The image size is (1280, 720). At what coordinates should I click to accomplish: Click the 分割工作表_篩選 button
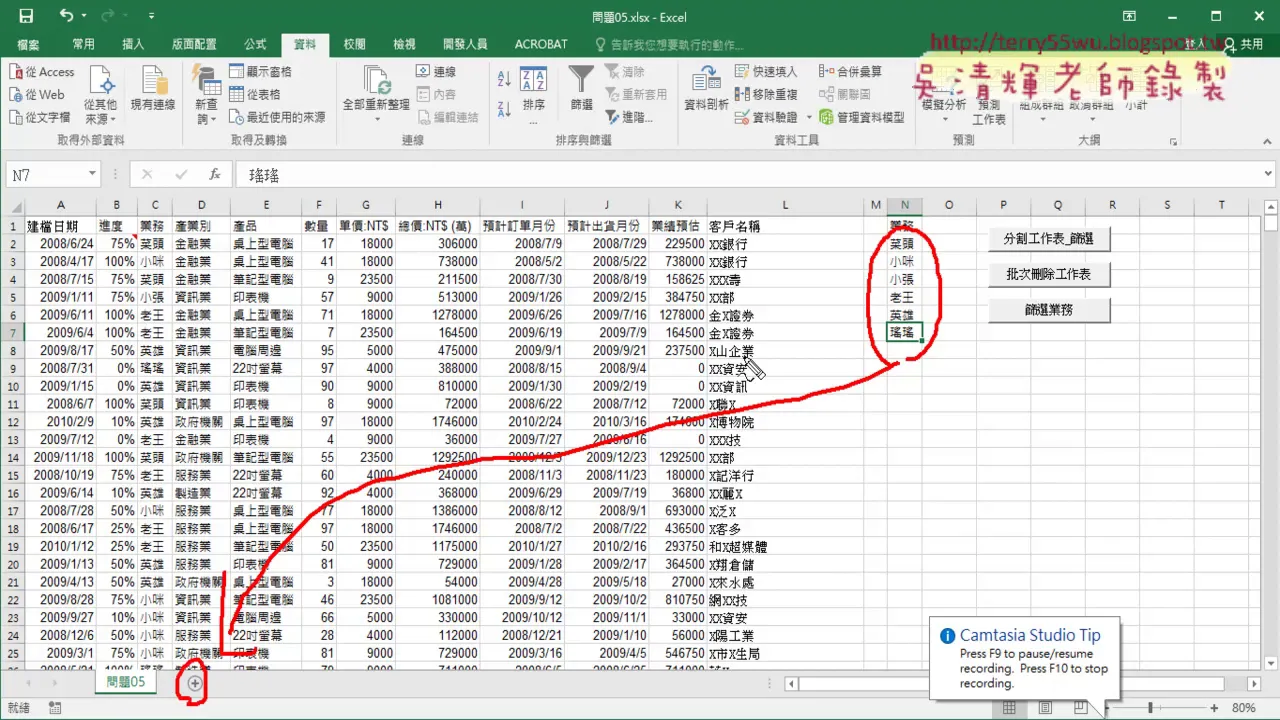(1049, 239)
